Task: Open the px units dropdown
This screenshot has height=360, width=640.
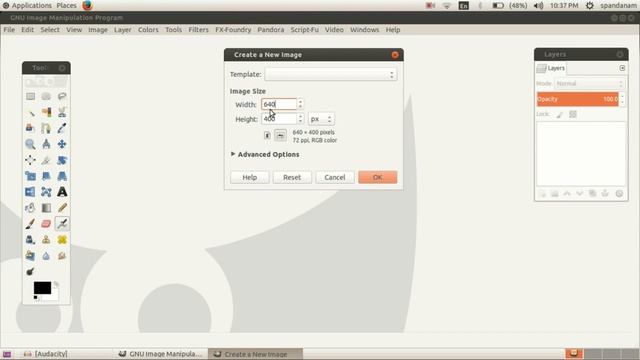Action: [321, 119]
